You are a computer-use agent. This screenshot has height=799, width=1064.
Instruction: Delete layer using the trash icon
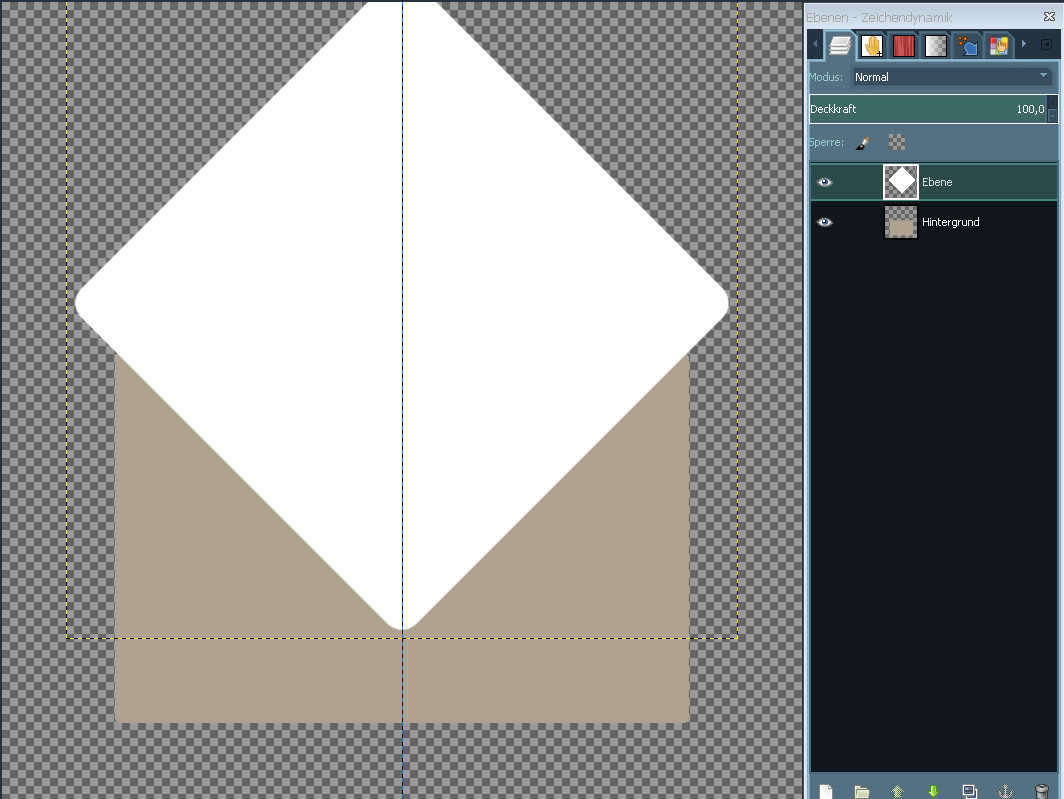[1041, 791]
